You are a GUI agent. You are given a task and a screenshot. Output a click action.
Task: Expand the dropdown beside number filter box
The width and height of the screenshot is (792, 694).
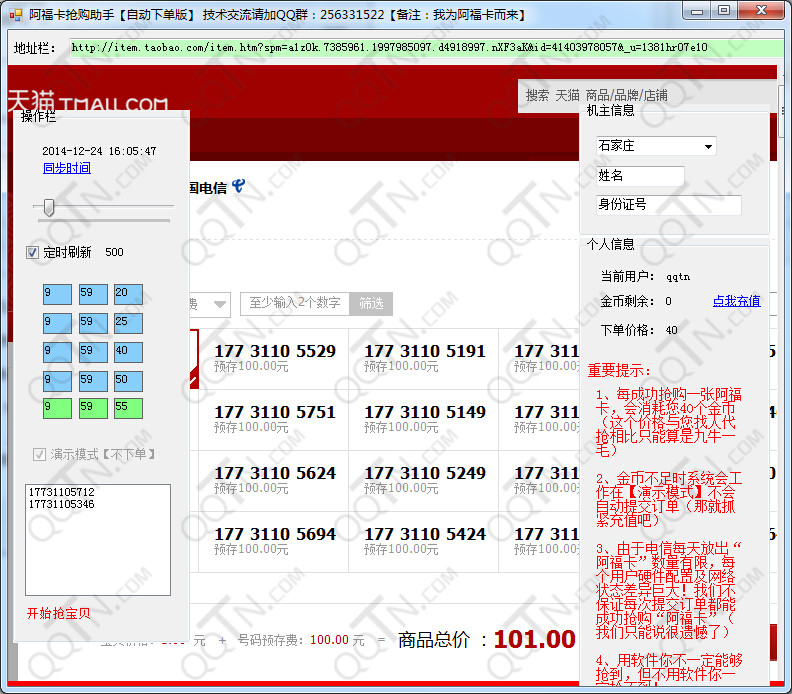coord(218,304)
